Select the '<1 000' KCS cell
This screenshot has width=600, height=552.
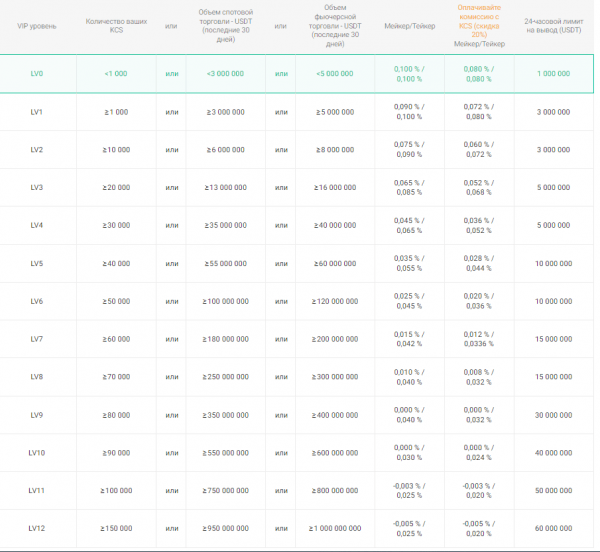tap(116, 73)
